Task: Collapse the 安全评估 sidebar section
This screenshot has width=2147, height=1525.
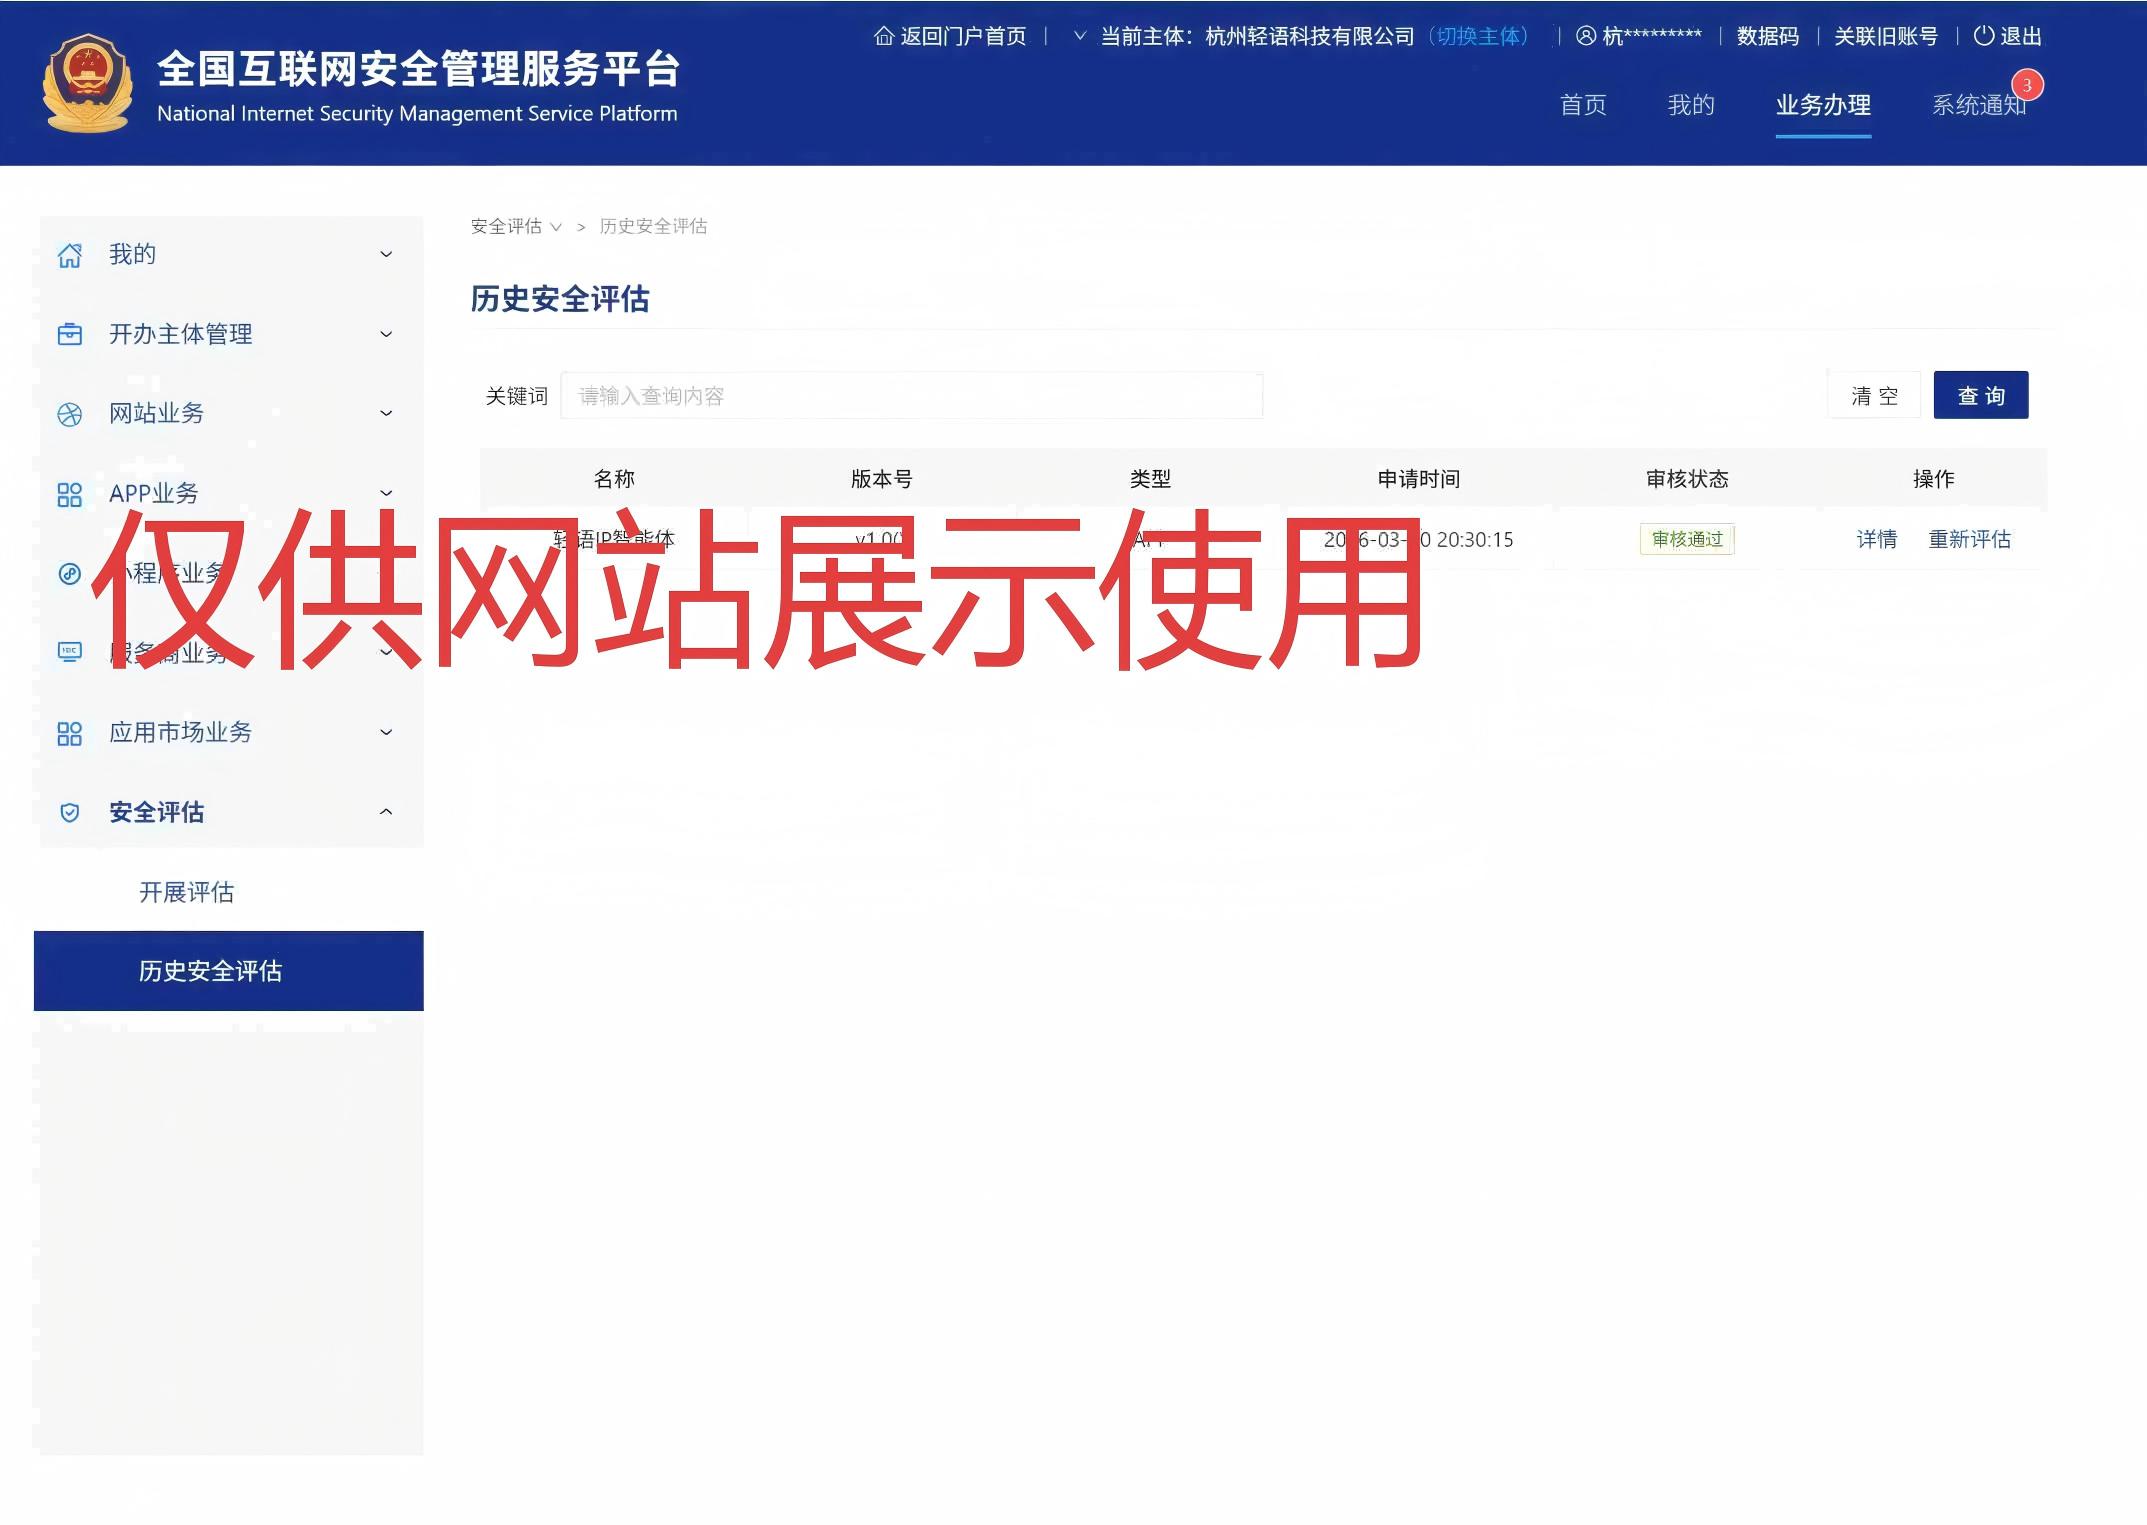Action: click(x=386, y=812)
